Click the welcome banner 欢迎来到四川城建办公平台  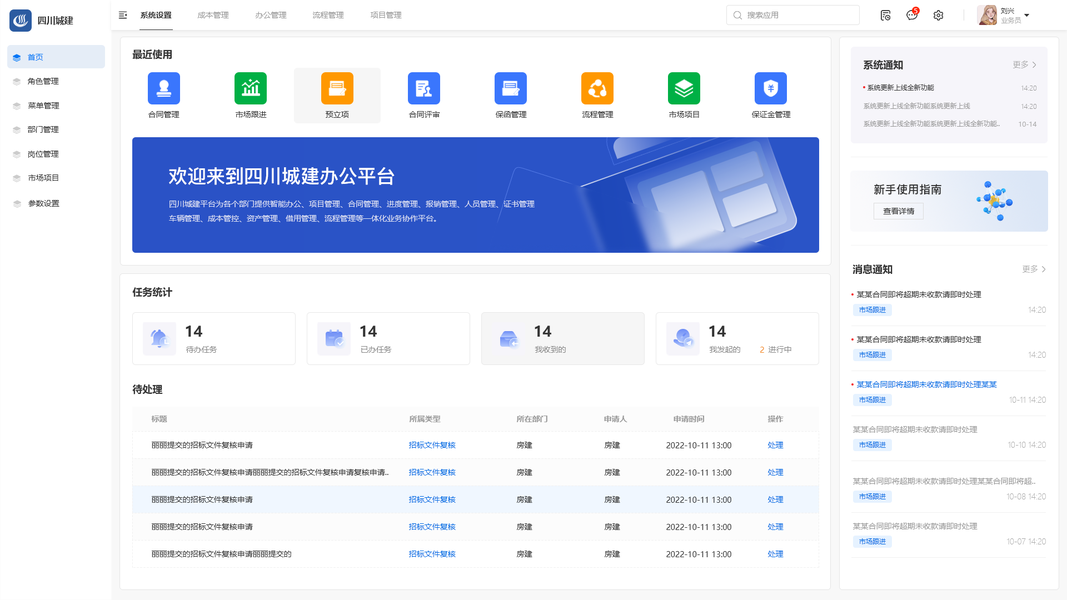coord(475,195)
